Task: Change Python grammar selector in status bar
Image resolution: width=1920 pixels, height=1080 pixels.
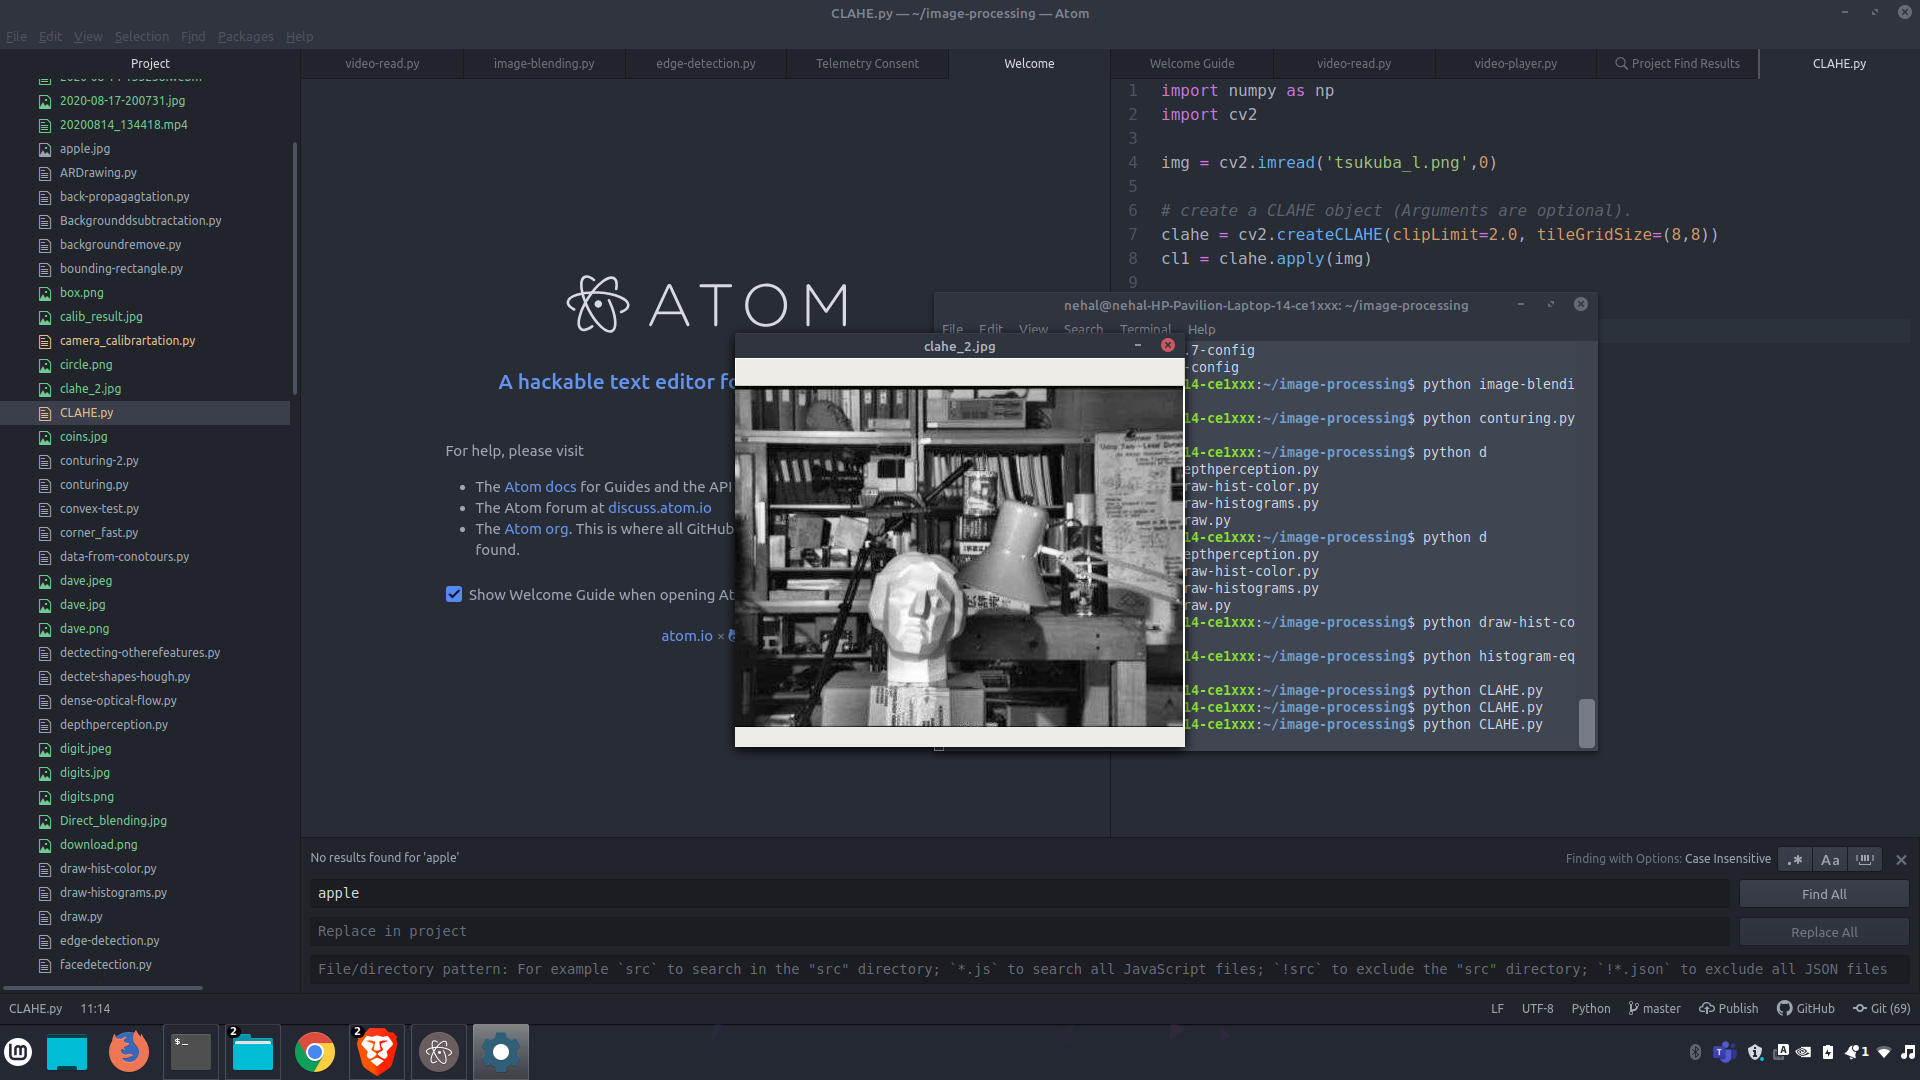Action: pyautogui.click(x=1590, y=1008)
